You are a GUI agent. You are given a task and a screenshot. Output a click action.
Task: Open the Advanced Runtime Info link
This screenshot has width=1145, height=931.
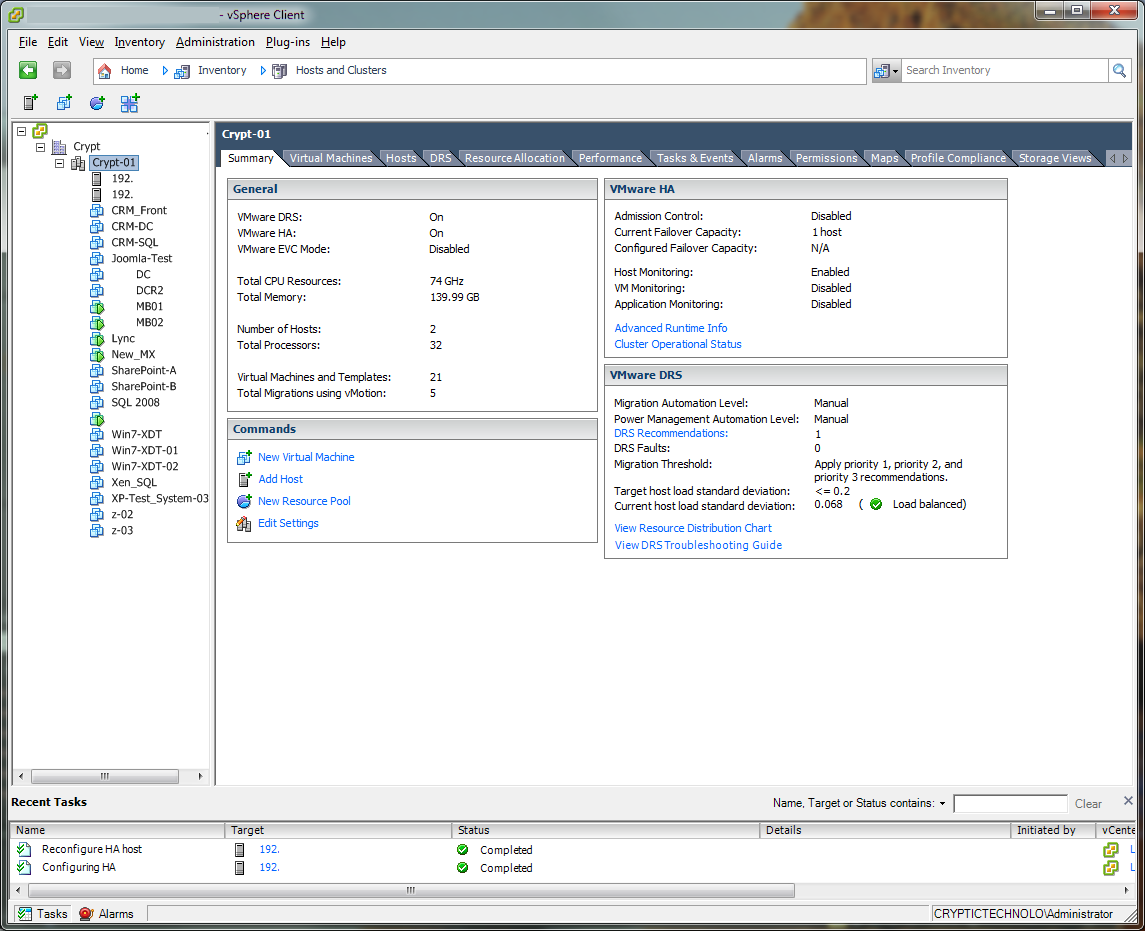[x=670, y=329]
